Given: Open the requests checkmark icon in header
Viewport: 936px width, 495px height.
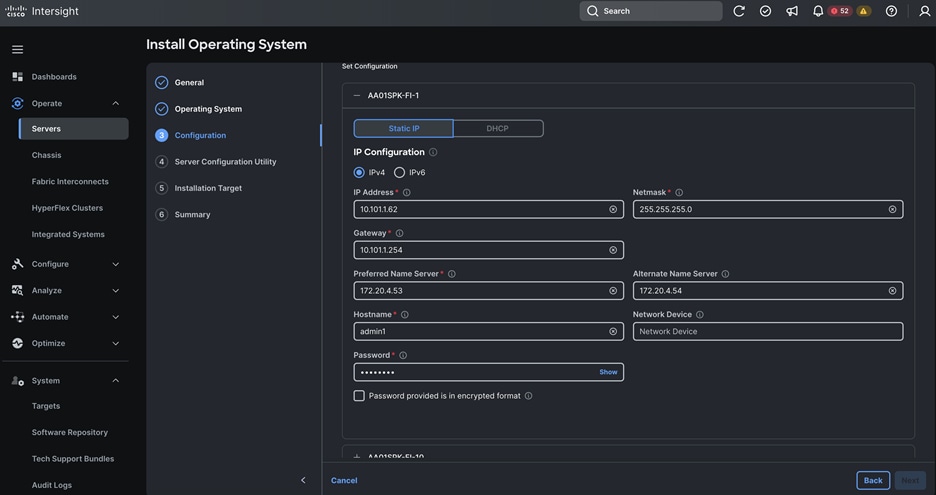Looking at the screenshot, I should [x=765, y=11].
